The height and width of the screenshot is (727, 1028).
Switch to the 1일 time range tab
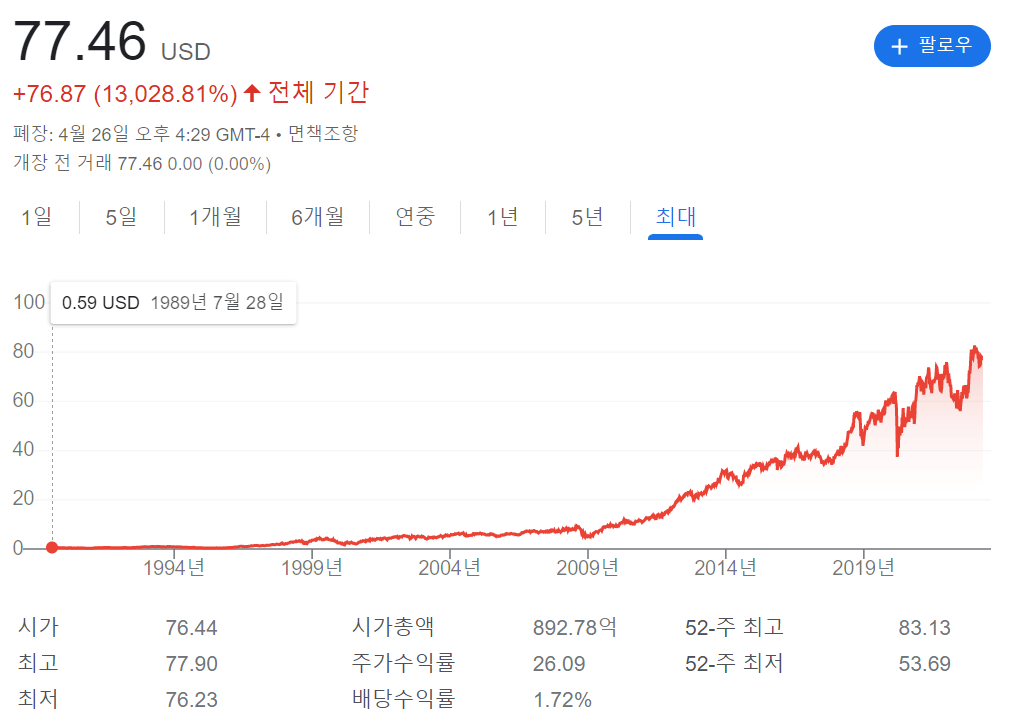38,217
